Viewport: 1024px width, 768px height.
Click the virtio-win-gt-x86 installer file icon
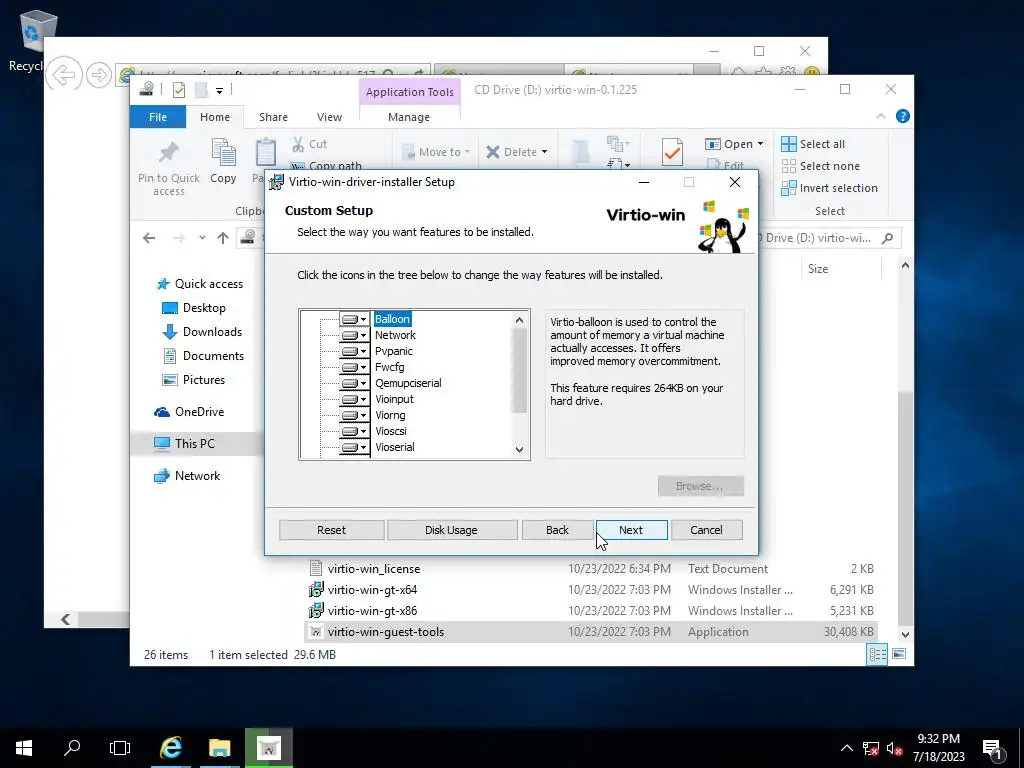[316, 611]
